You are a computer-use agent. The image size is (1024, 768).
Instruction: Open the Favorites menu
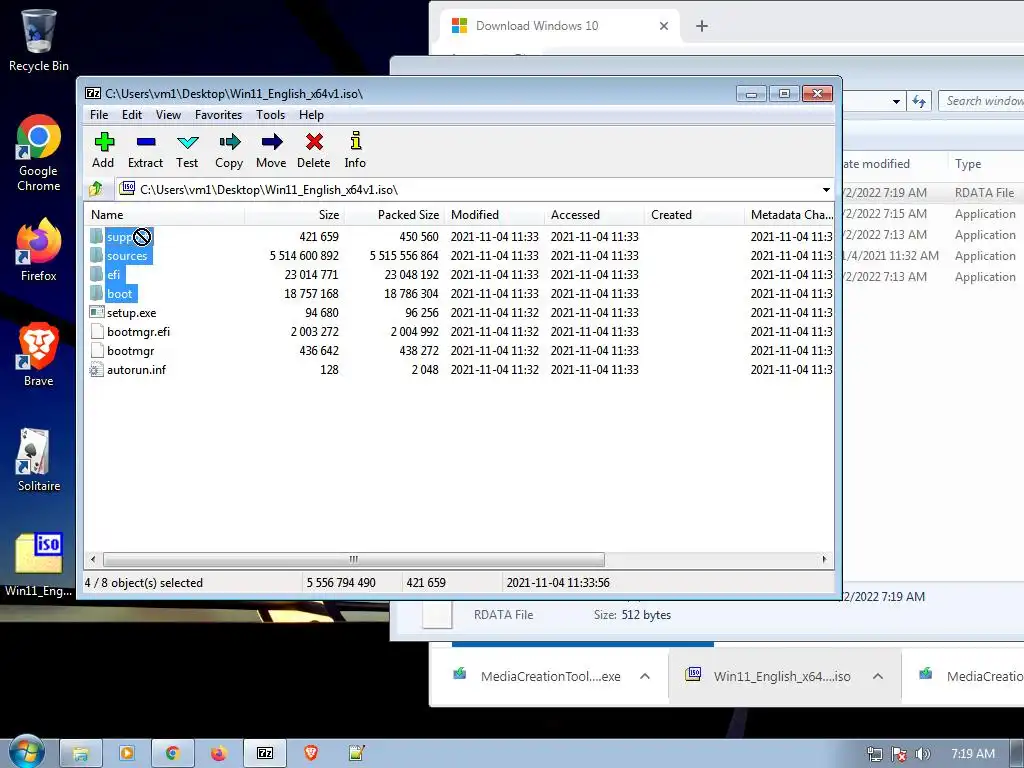click(x=219, y=115)
